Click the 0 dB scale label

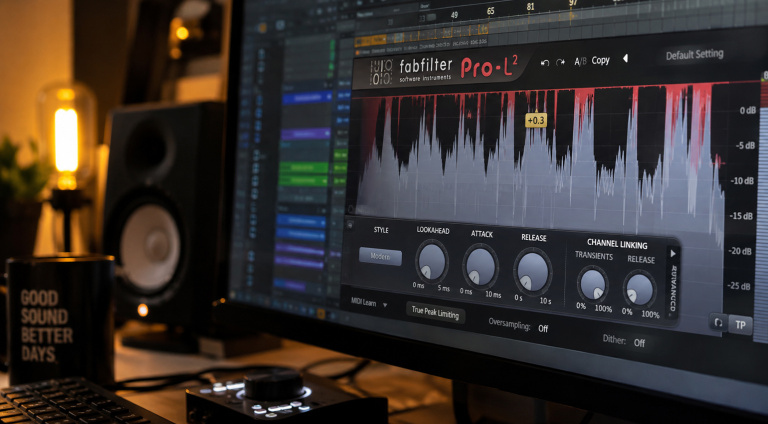click(748, 110)
